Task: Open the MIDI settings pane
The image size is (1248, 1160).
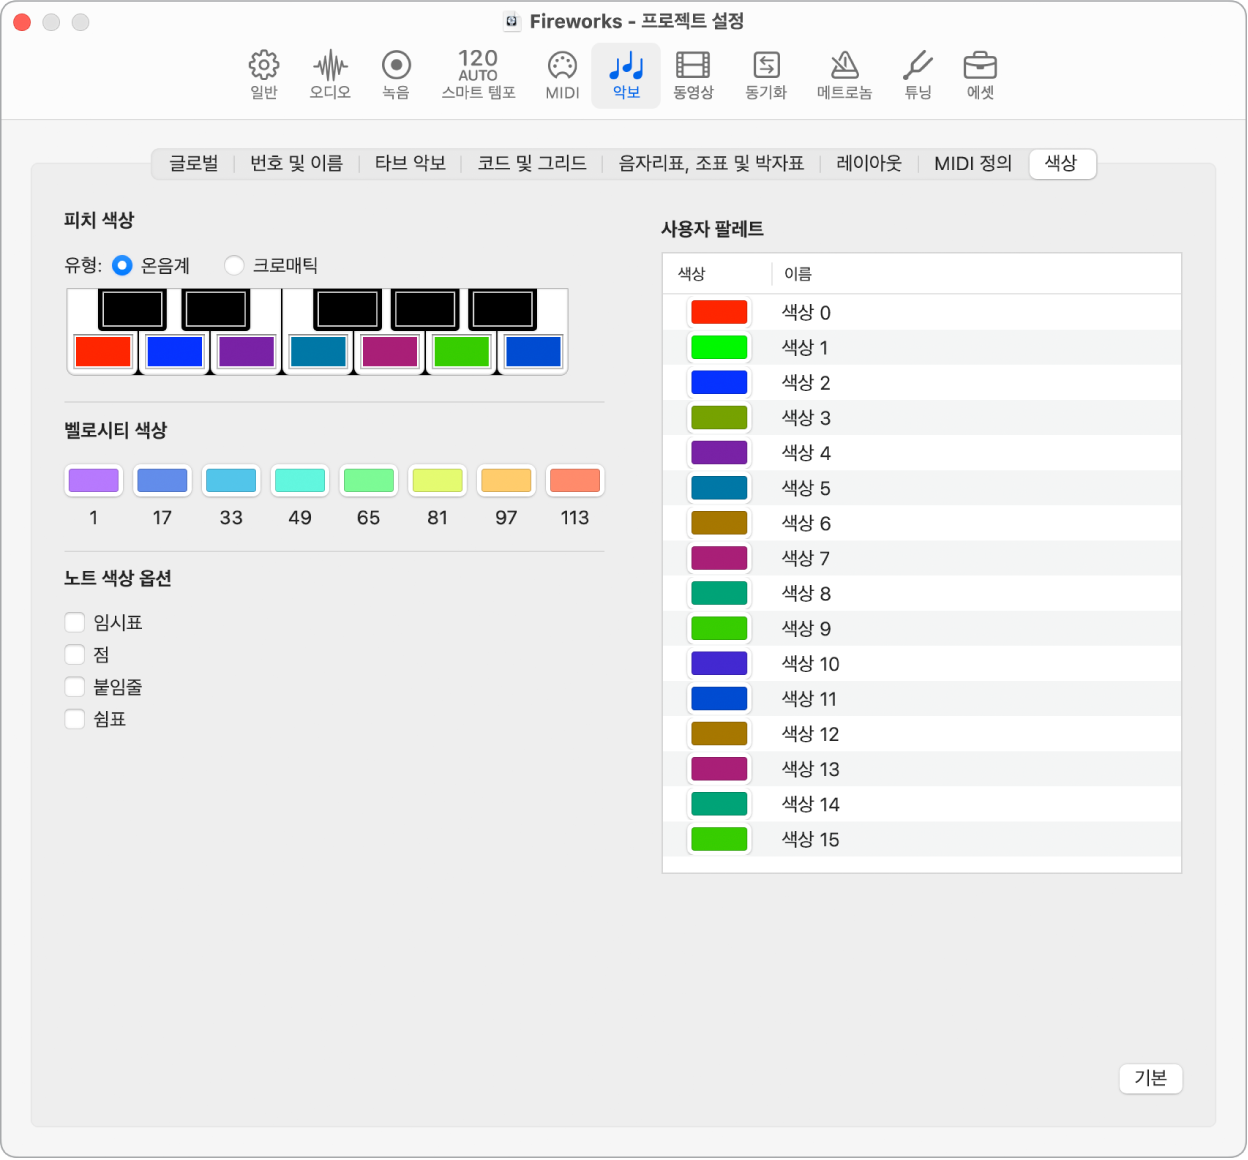Action: click(x=562, y=75)
